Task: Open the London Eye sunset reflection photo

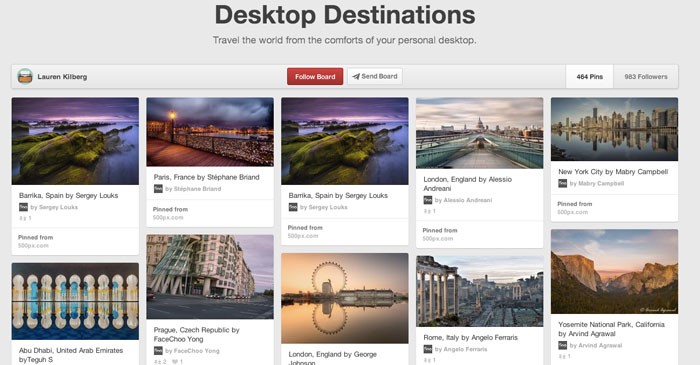Action: 345,298
